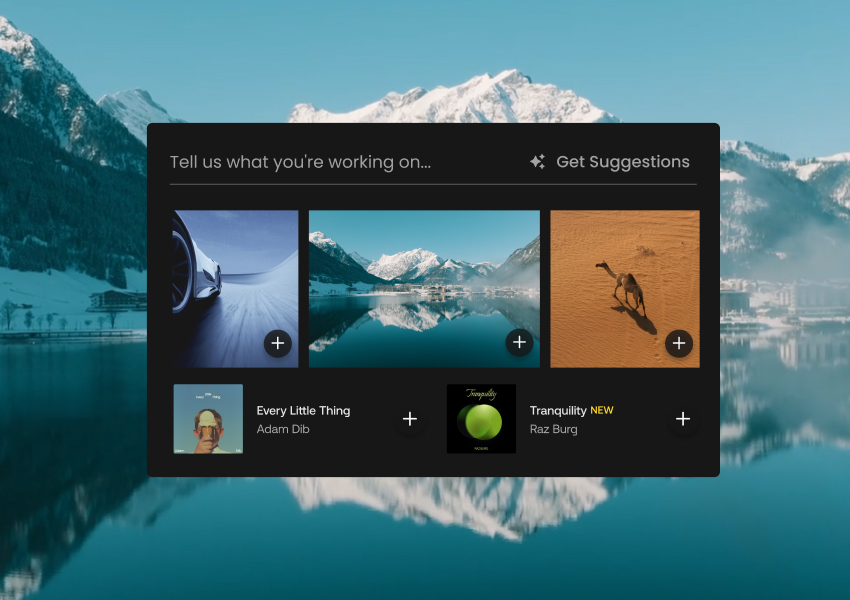Image resolution: width=850 pixels, height=600 pixels.
Task: Add Every Little Thing using its plus icon
Action: (410, 419)
